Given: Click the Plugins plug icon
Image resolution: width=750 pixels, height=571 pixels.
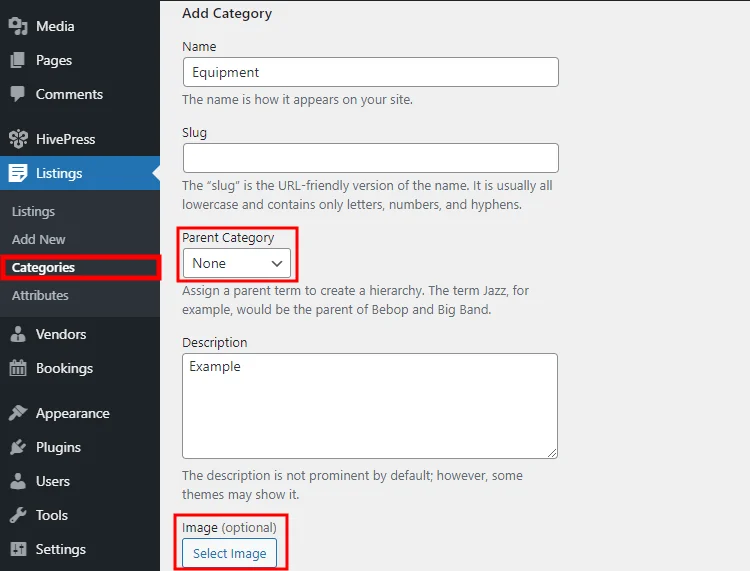Looking at the screenshot, I should (x=18, y=447).
